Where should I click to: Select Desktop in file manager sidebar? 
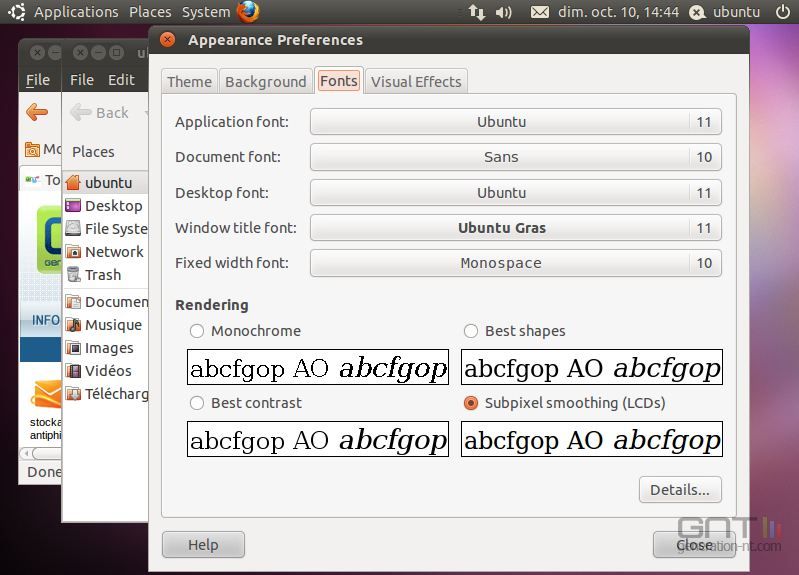pyautogui.click(x=105, y=206)
